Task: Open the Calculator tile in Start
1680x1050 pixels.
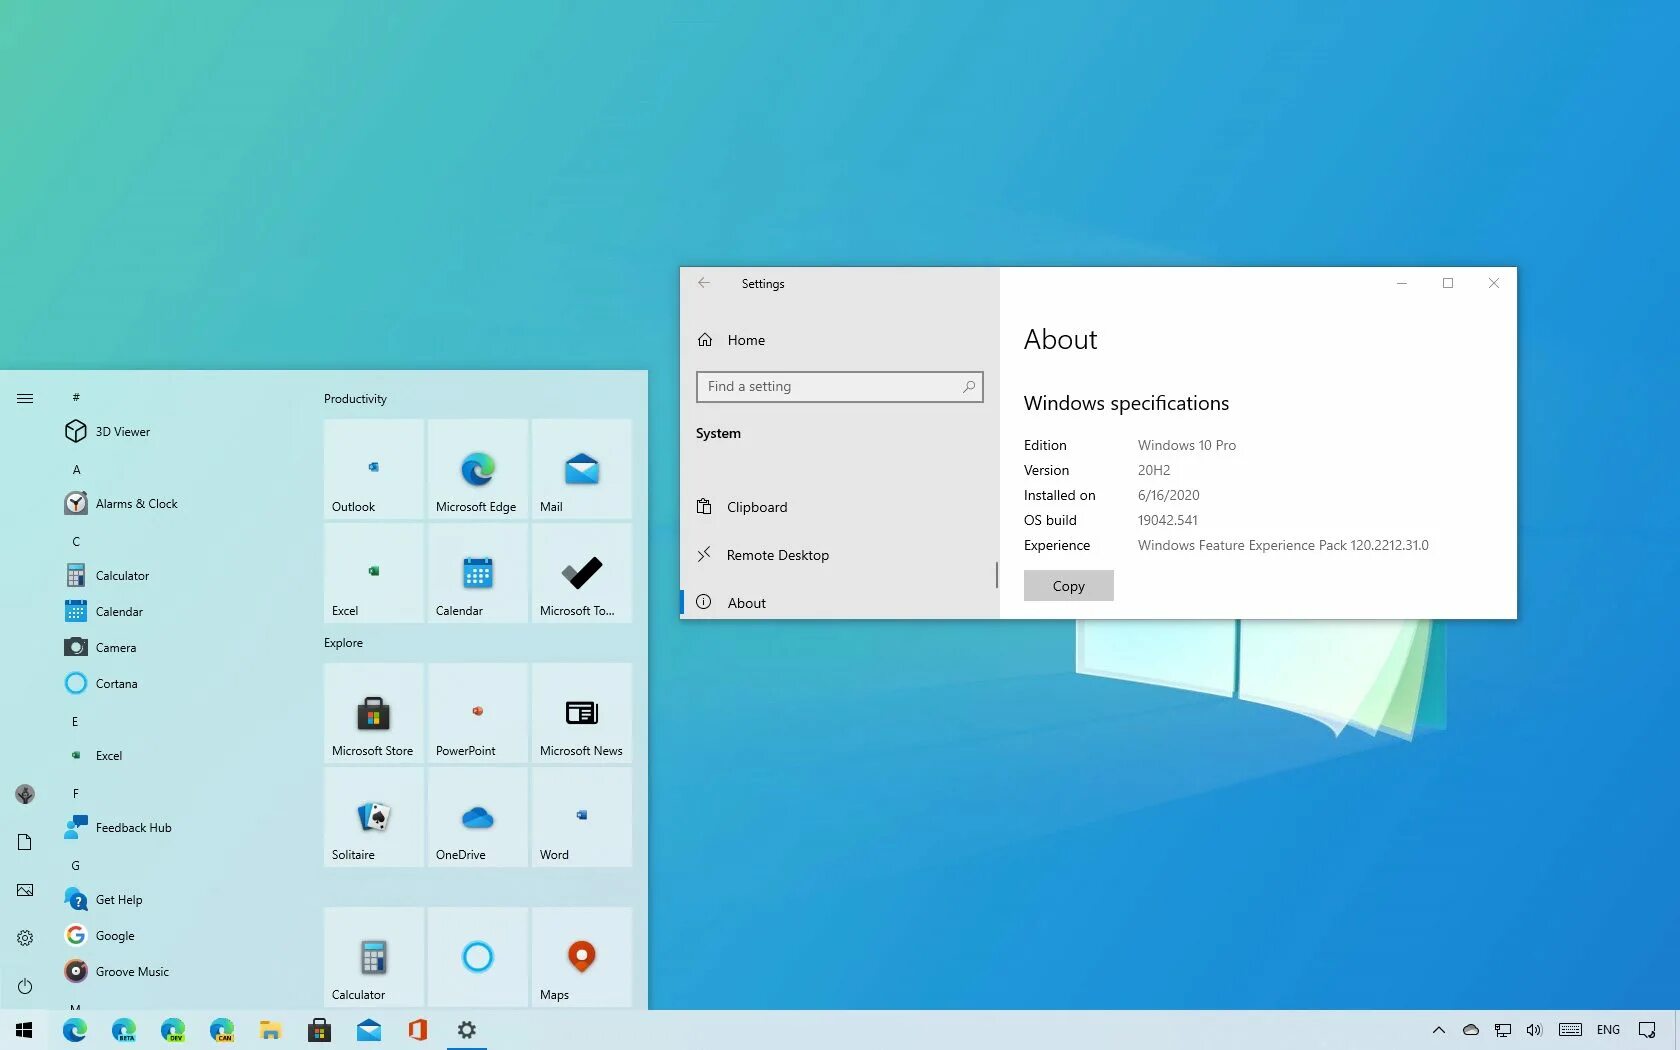Action: [x=374, y=957]
